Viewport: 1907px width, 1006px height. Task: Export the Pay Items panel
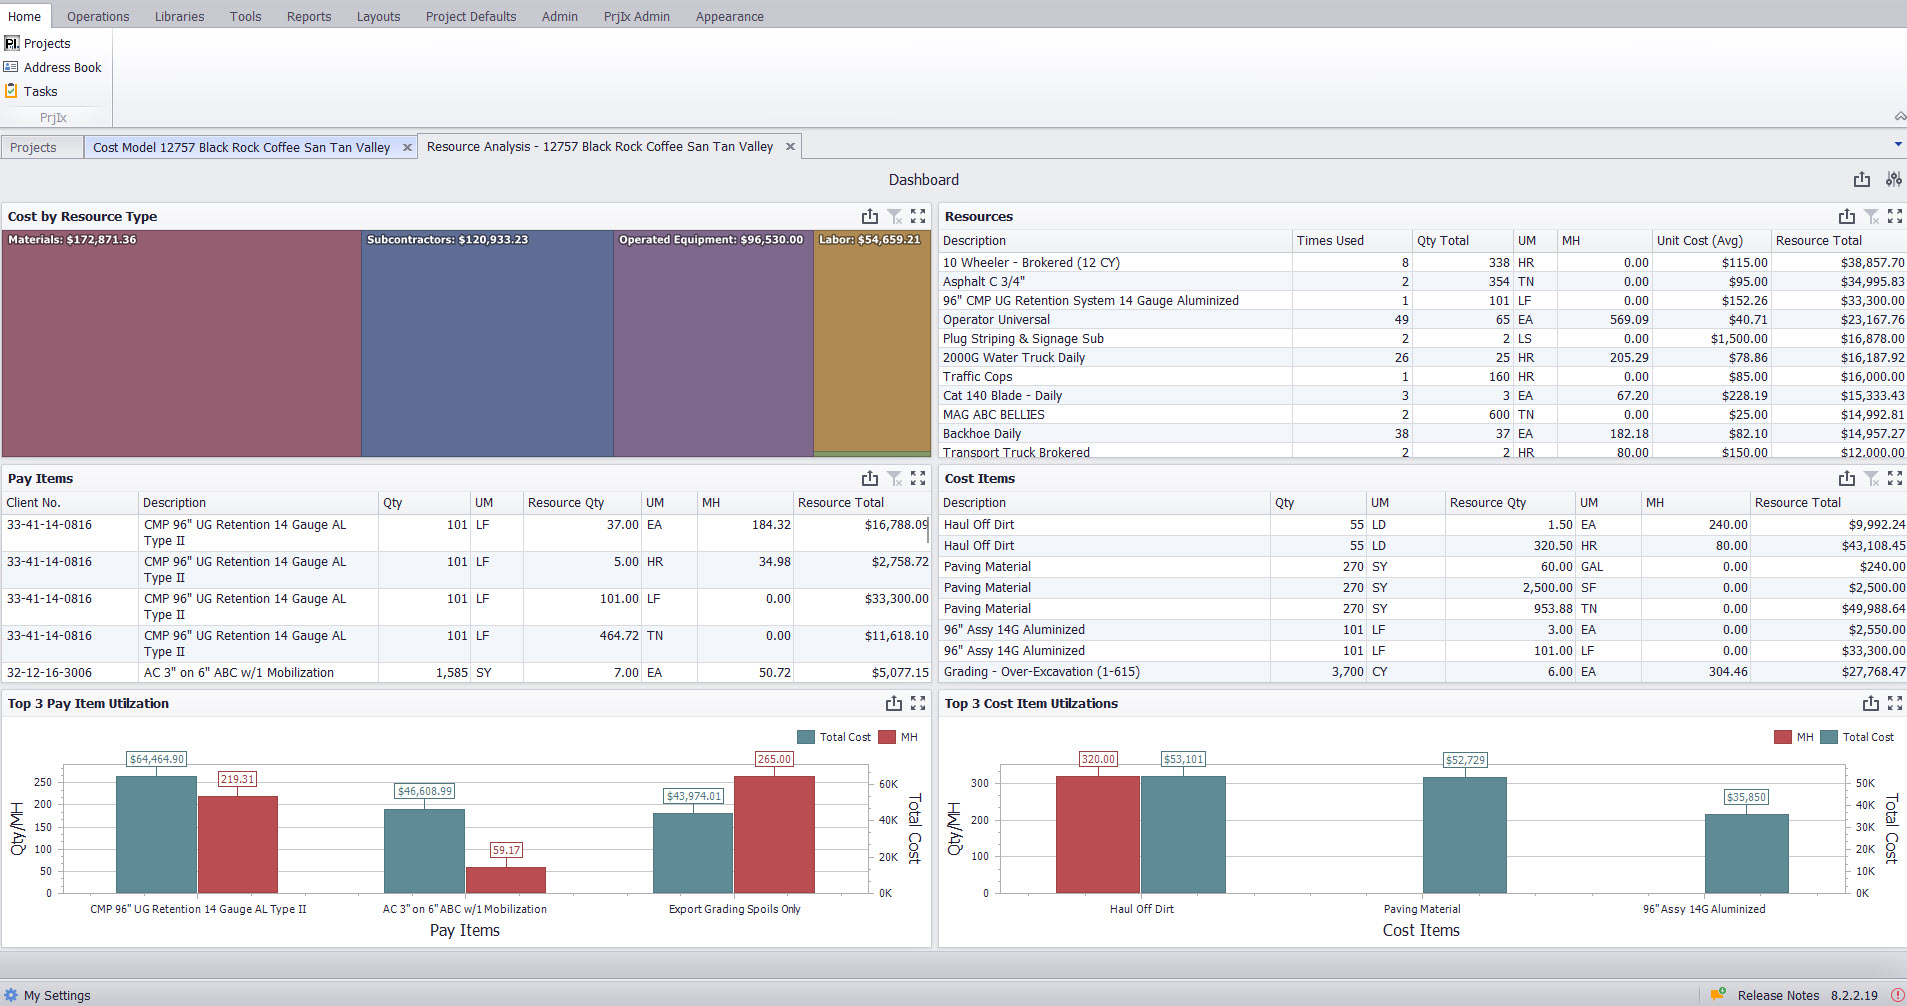tap(870, 478)
